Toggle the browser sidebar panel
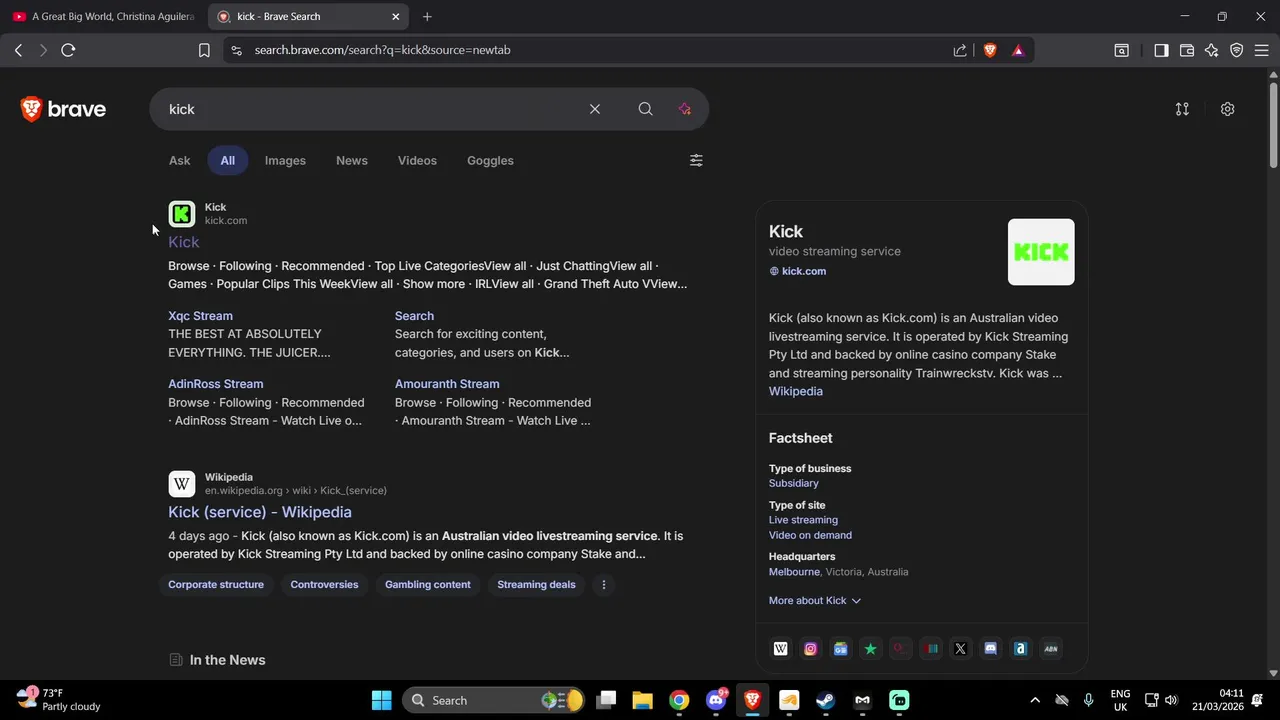 (x=1161, y=50)
